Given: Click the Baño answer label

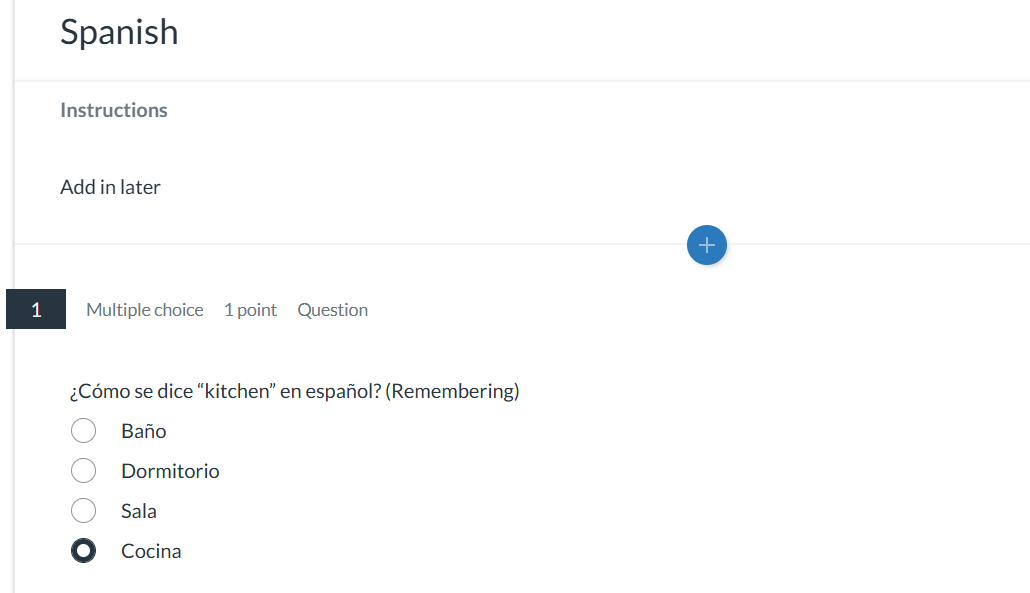Looking at the screenshot, I should (143, 431).
